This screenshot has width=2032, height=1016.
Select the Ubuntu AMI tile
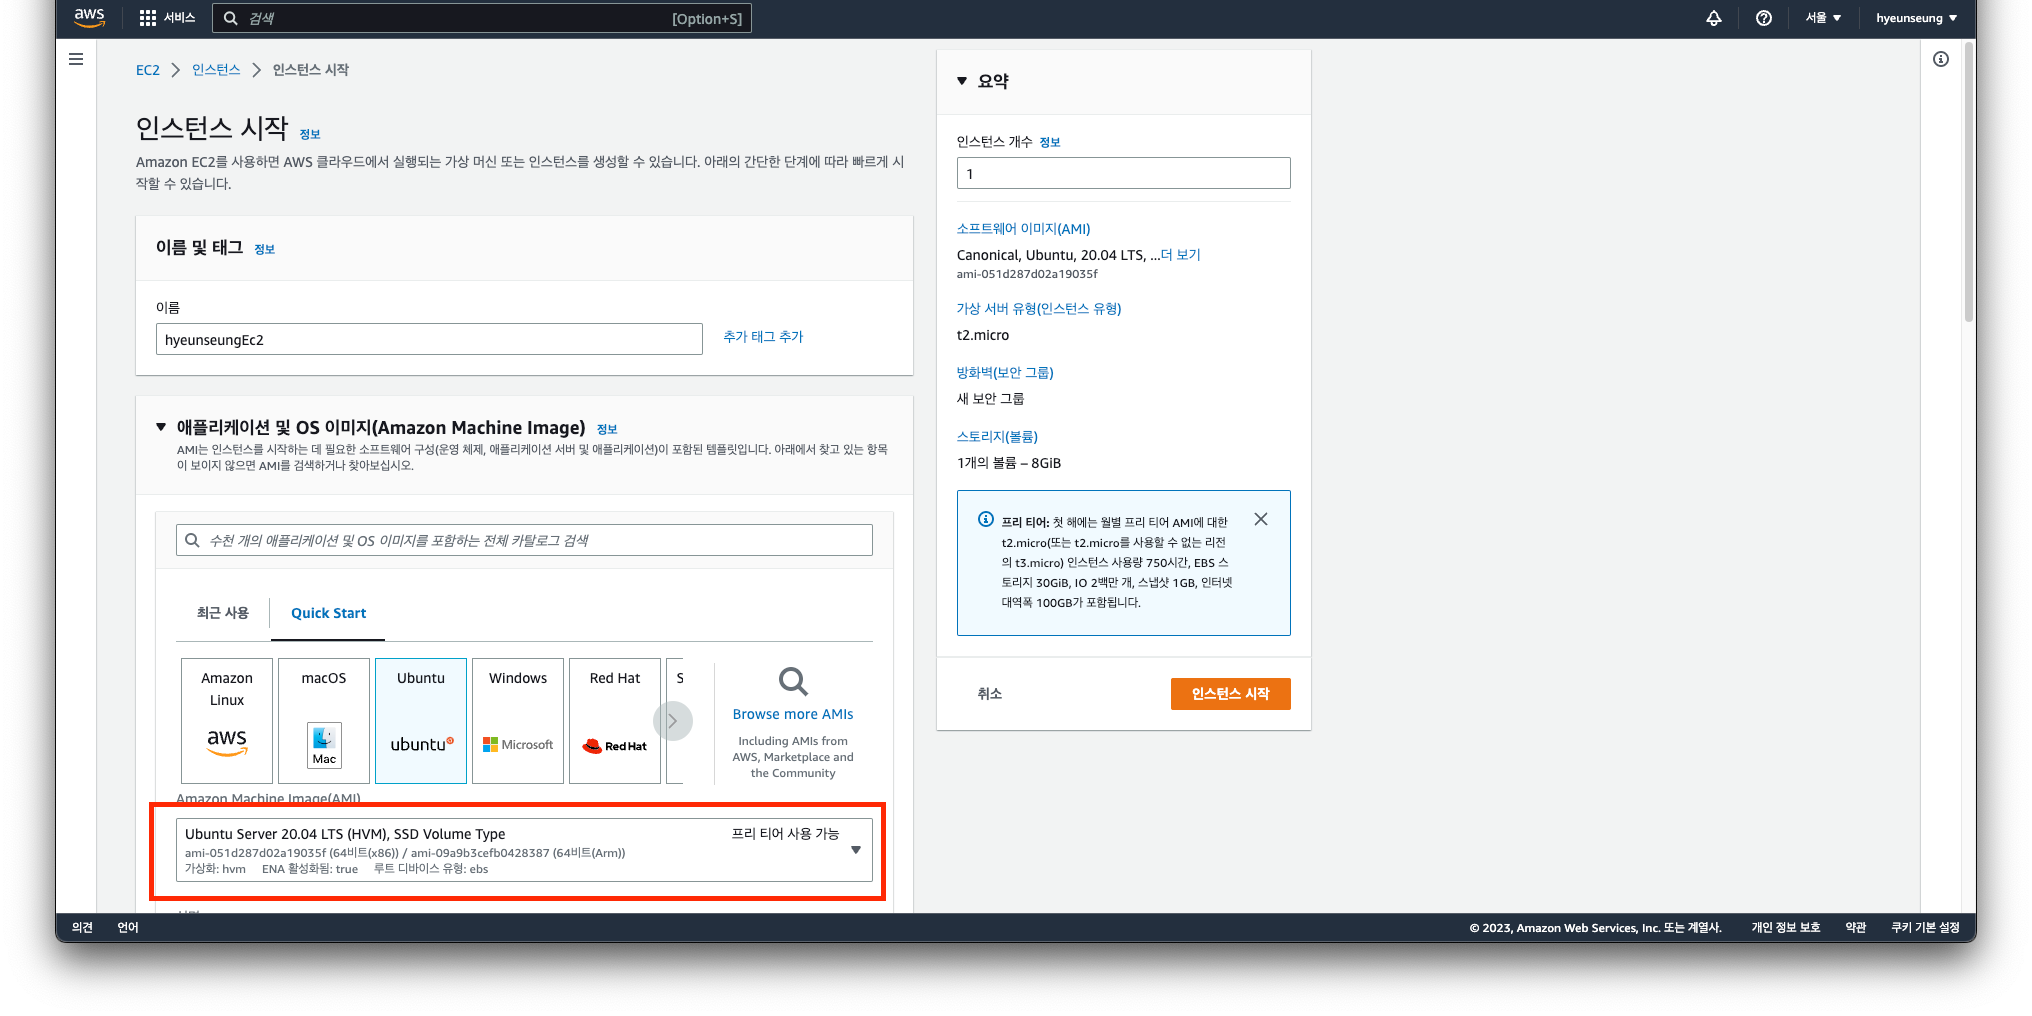[421, 720]
